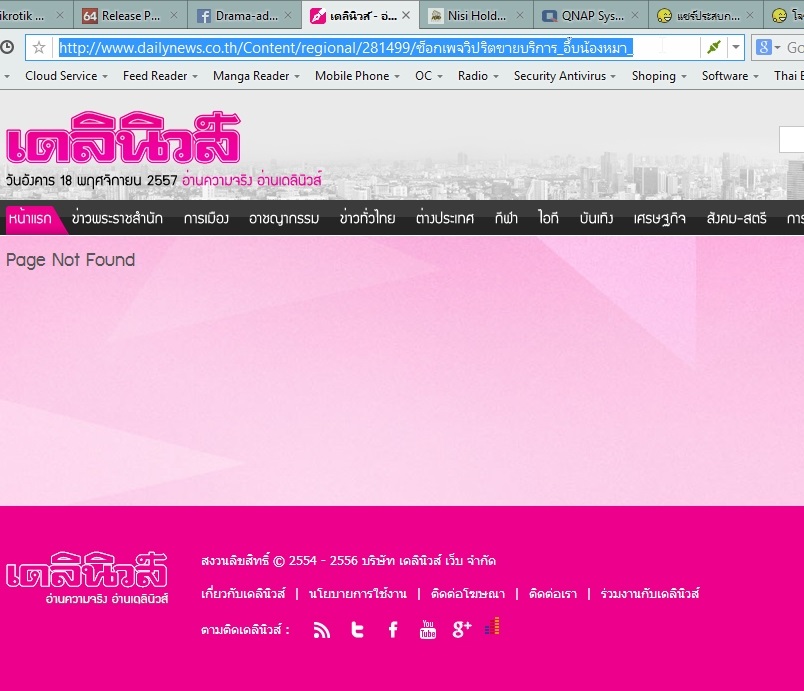804x691 pixels.
Task: Open the search engine selector dropdown arrow
Action: 777,48
